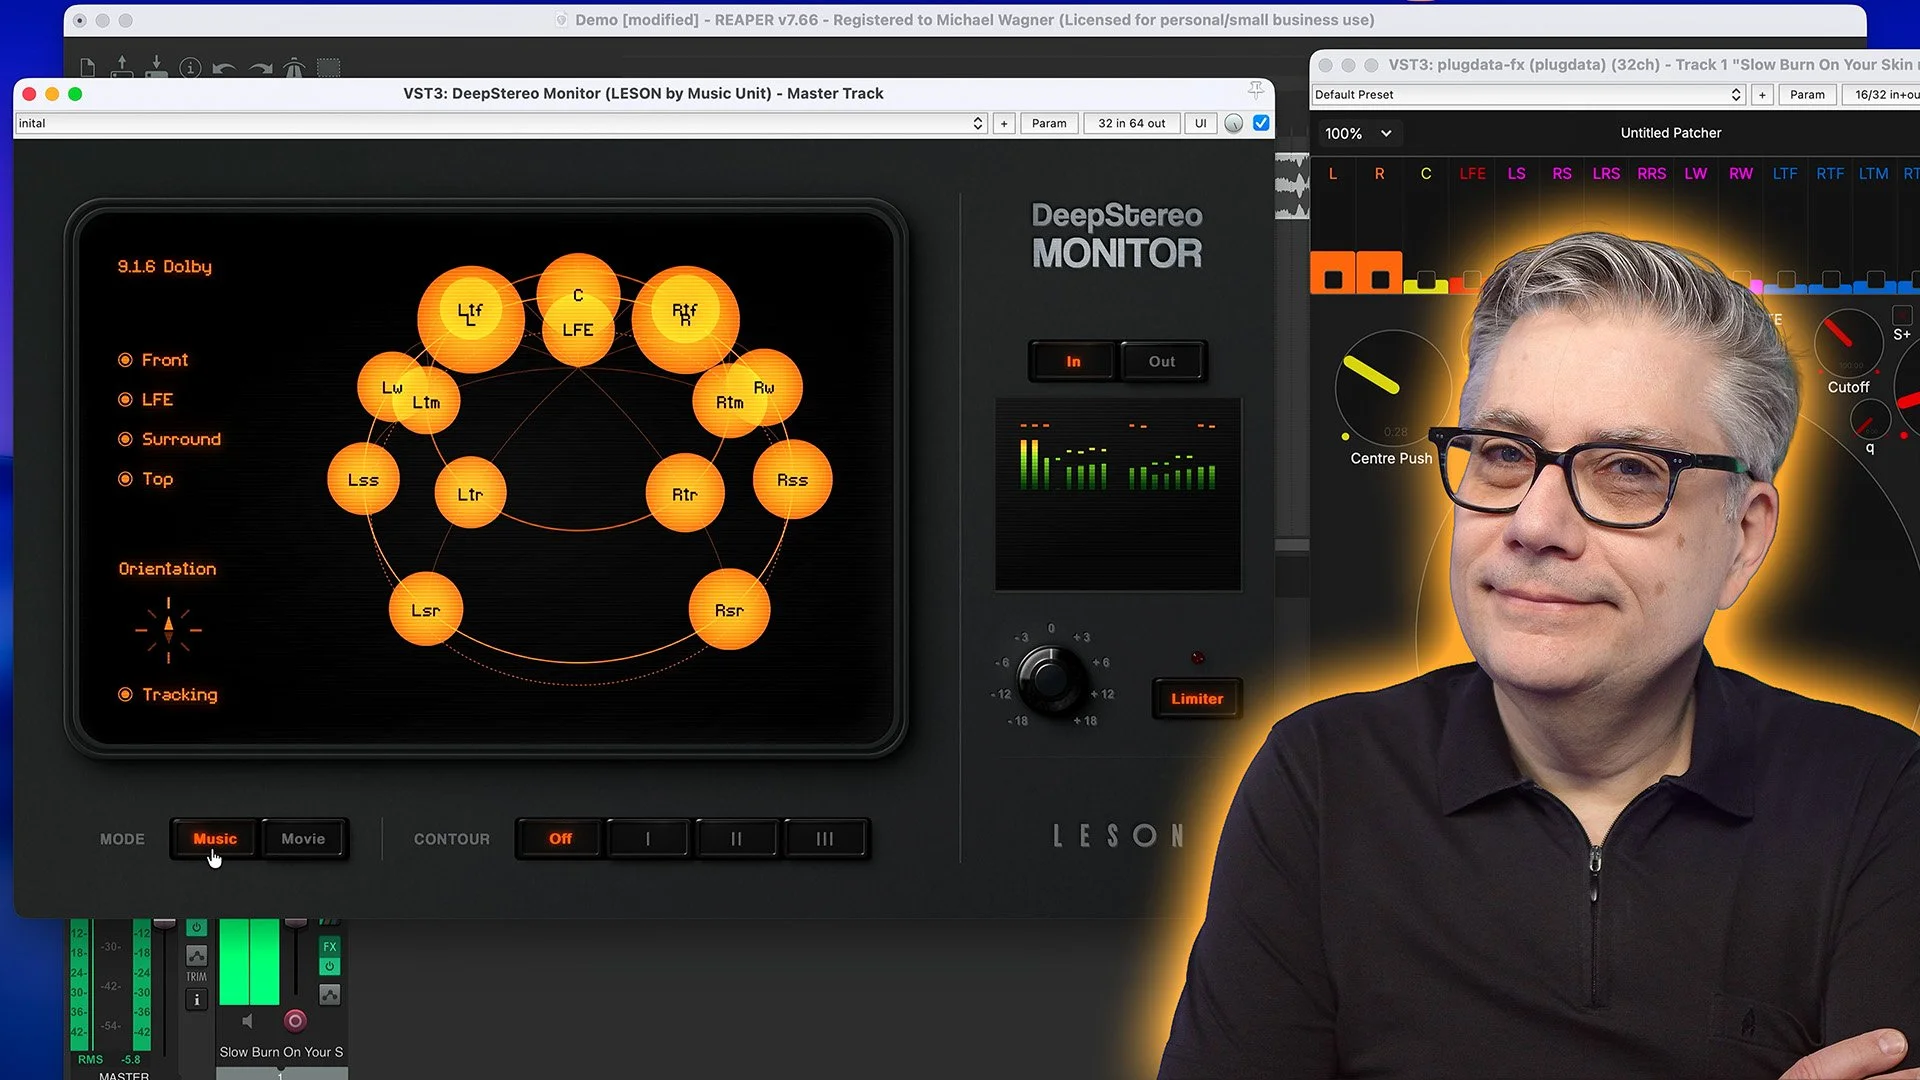Click the 32 in 64 out routing button
Screen dimensions: 1920x1080
tap(1131, 123)
